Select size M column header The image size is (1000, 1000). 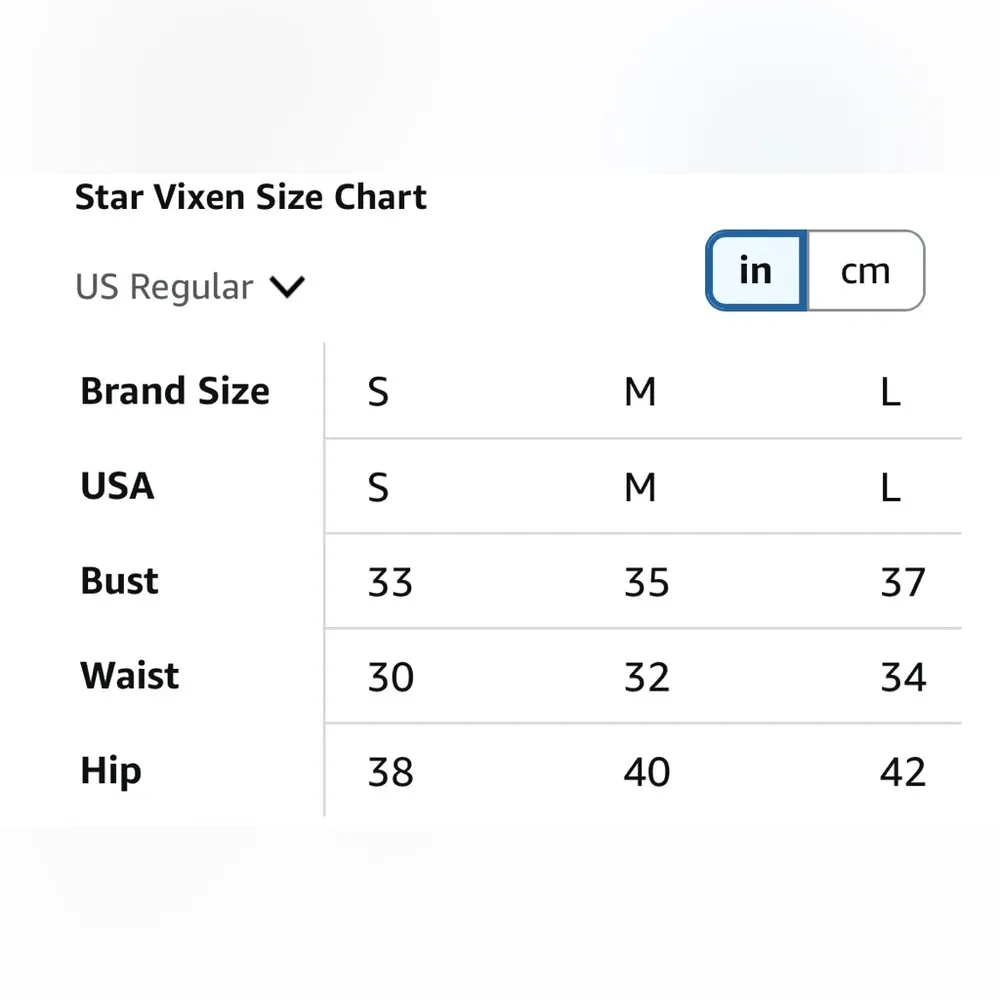(640, 392)
